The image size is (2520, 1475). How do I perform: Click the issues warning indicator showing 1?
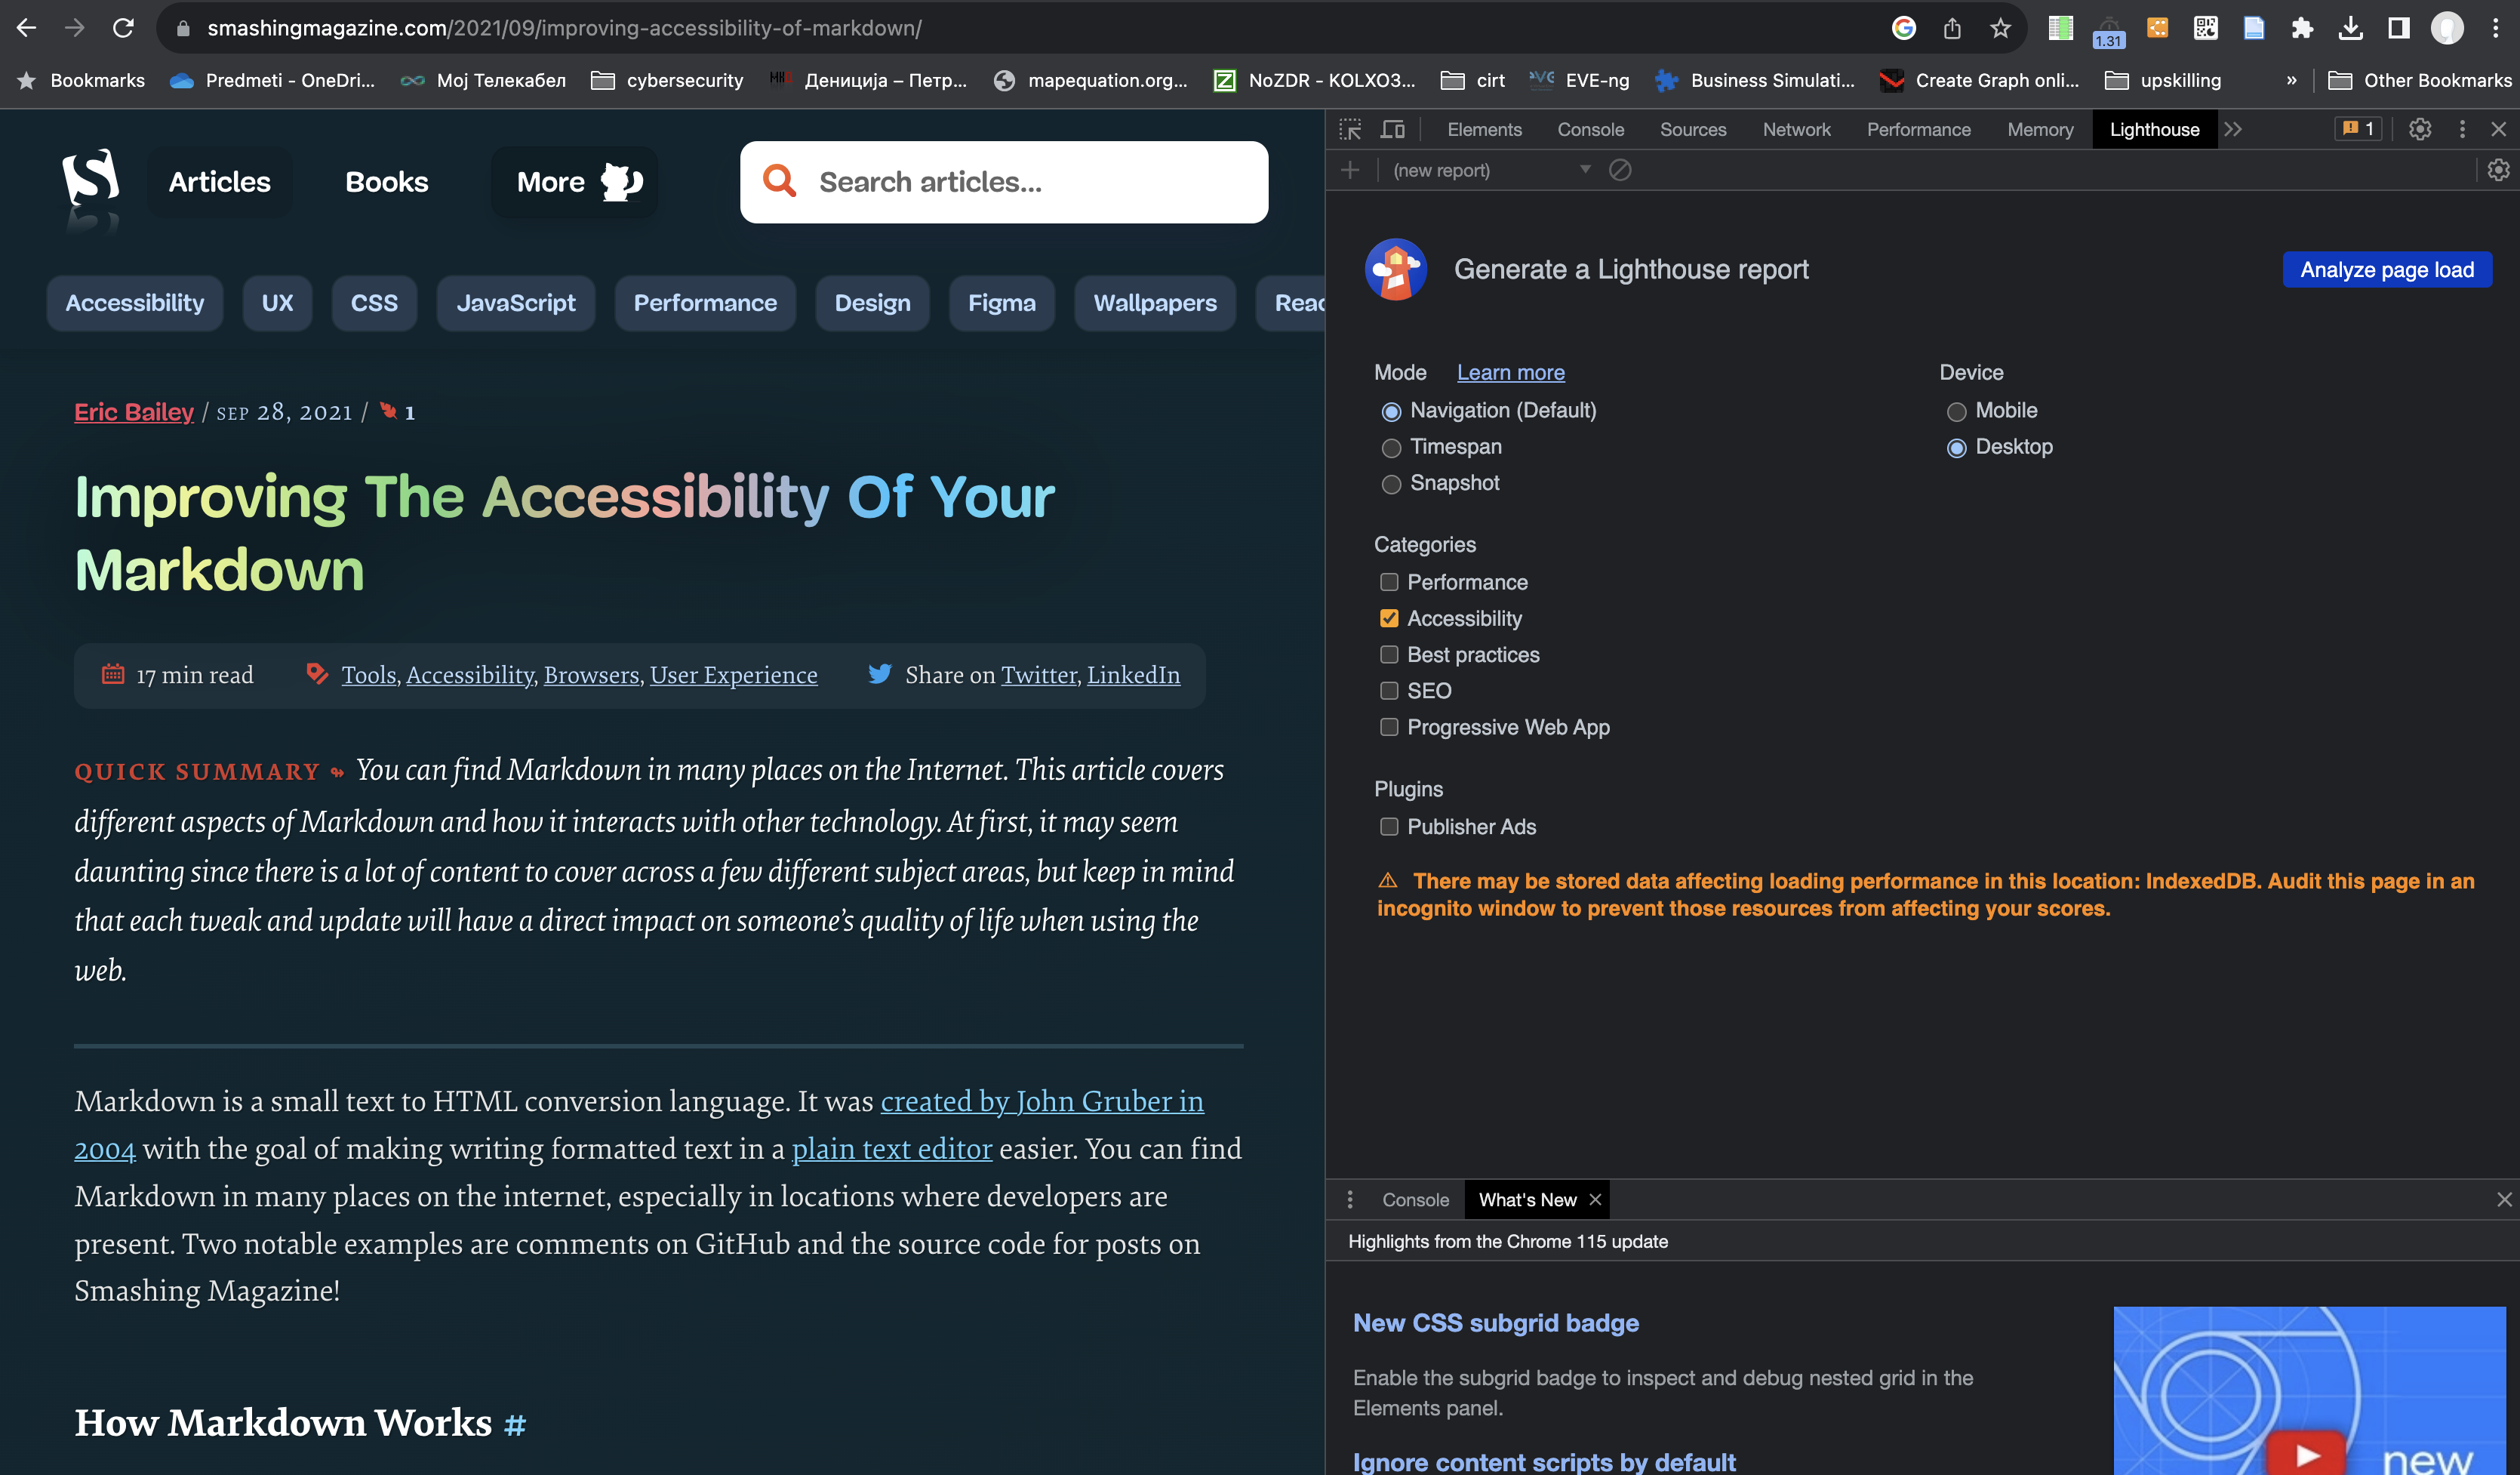pyautogui.click(x=2358, y=129)
